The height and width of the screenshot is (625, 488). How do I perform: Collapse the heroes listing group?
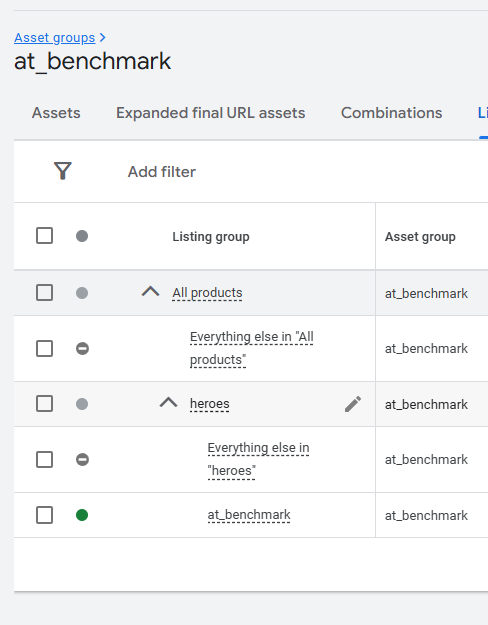(169, 403)
